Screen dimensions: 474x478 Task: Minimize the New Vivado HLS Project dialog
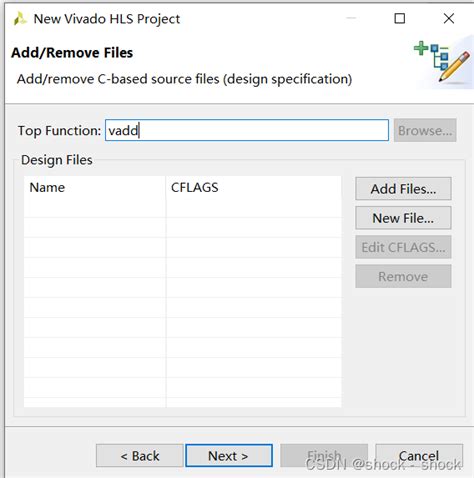(351, 18)
